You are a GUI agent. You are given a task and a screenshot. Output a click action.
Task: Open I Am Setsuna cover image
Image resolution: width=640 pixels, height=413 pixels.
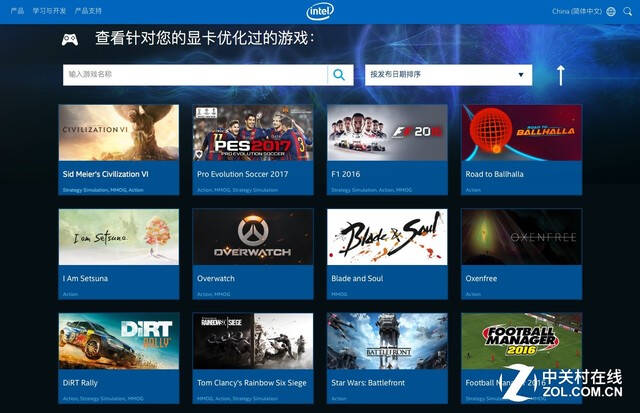coord(119,237)
